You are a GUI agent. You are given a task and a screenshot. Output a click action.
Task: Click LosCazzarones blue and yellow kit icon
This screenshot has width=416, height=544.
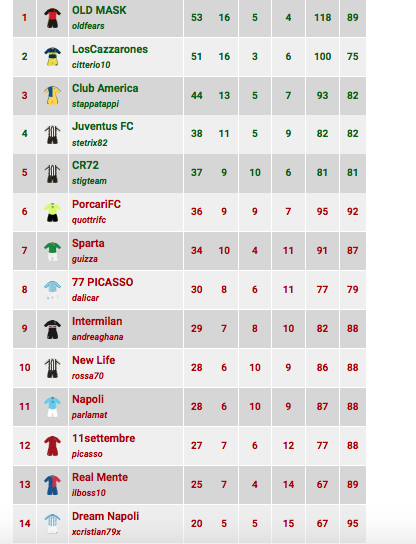pyautogui.click(x=52, y=57)
